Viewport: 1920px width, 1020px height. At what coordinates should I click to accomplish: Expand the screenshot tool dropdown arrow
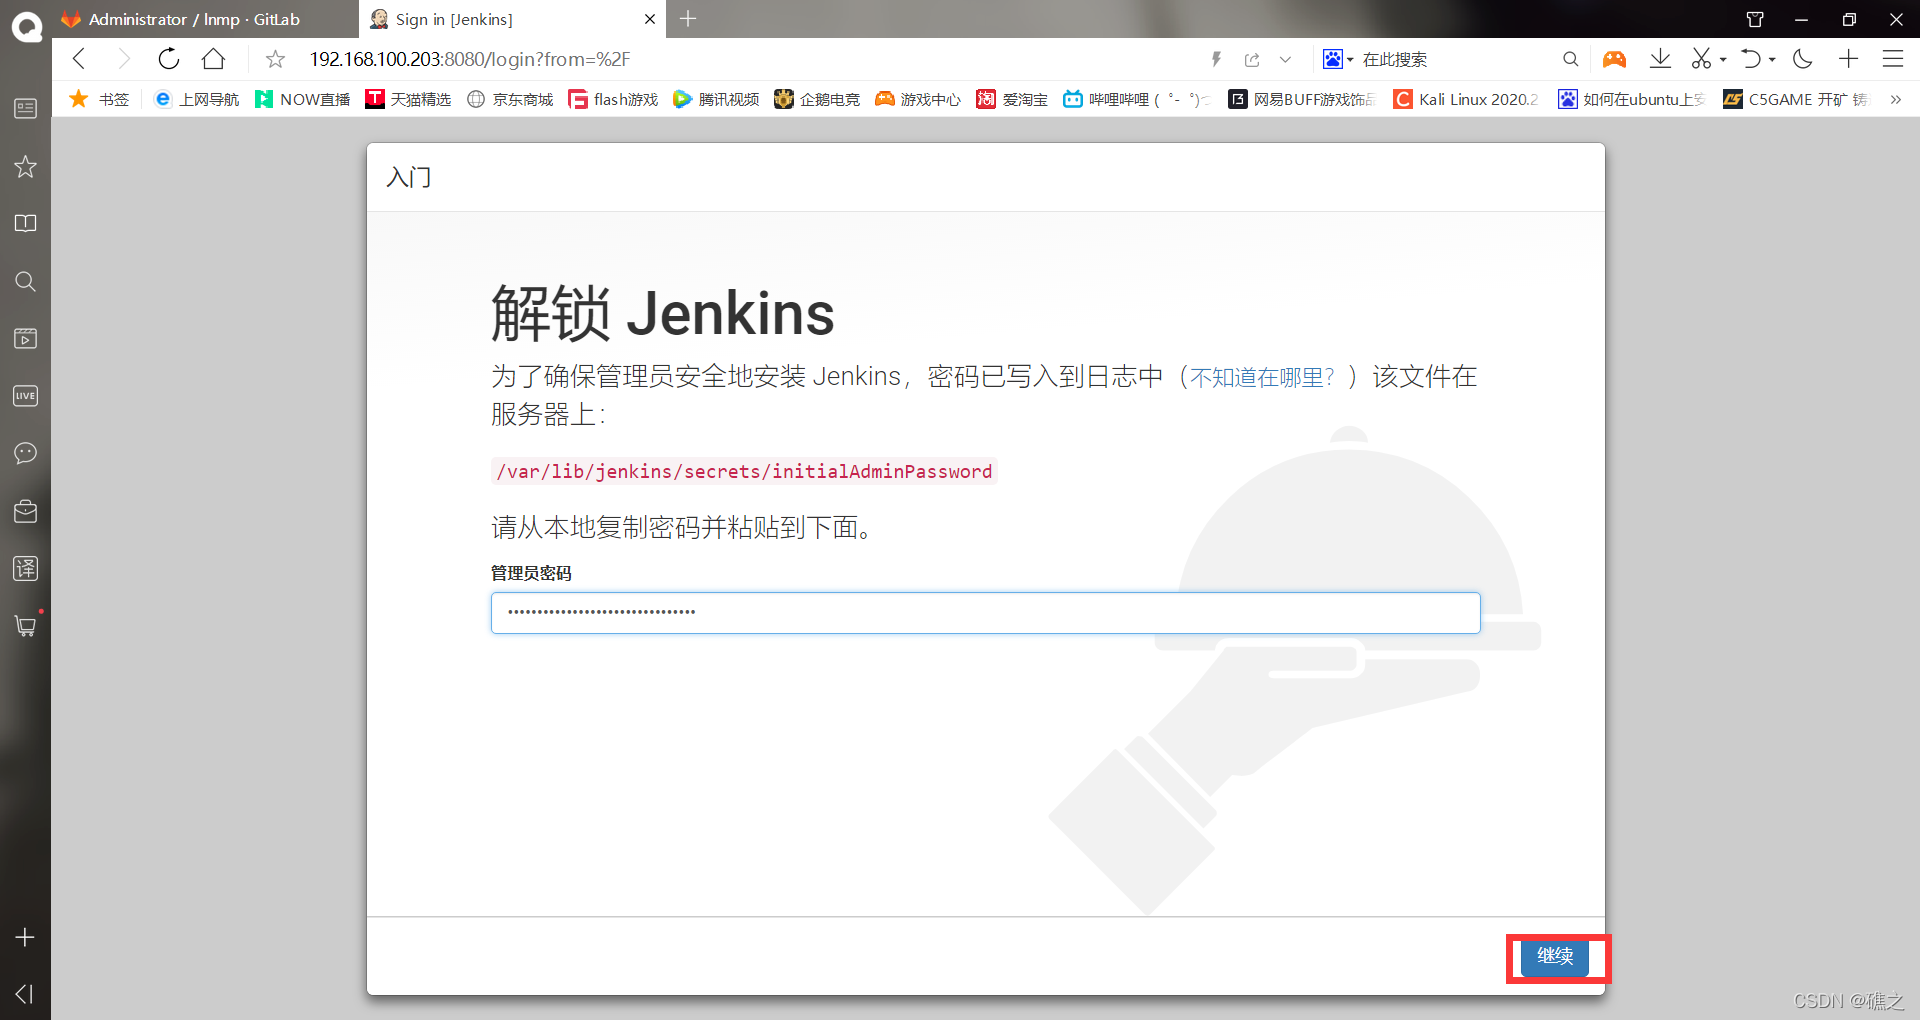1723,60
